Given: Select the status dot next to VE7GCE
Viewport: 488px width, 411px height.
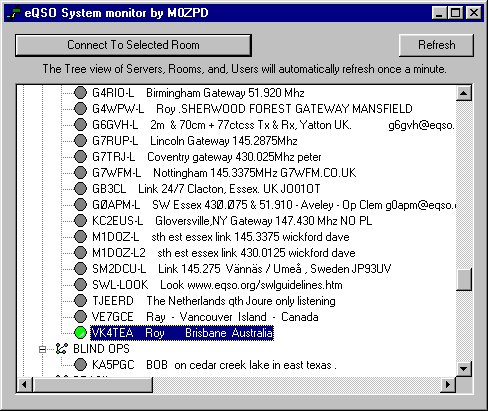Looking at the screenshot, I should click(x=80, y=316).
